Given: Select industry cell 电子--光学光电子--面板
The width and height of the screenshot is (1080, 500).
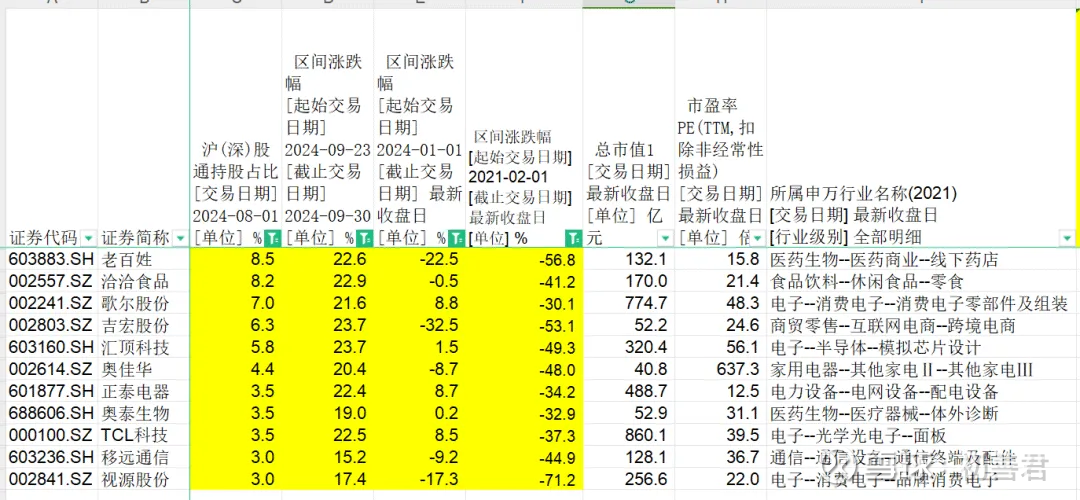Looking at the screenshot, I should 858,436.
